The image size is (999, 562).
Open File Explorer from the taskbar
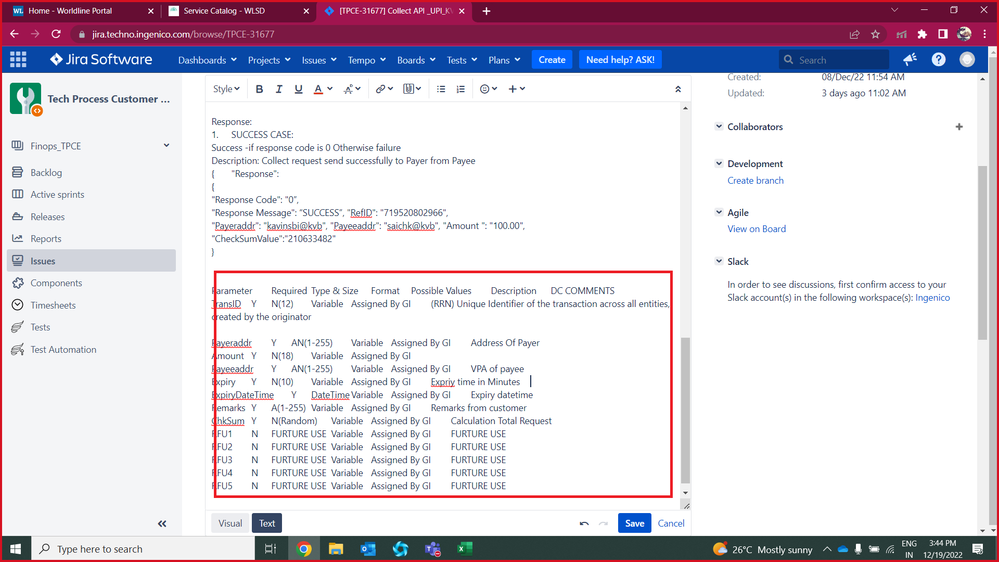336,549
